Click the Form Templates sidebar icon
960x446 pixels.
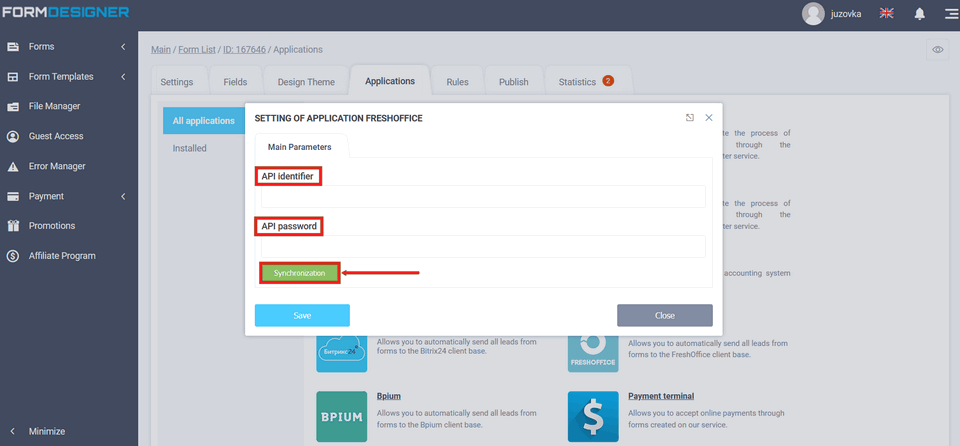pos(13,77)
